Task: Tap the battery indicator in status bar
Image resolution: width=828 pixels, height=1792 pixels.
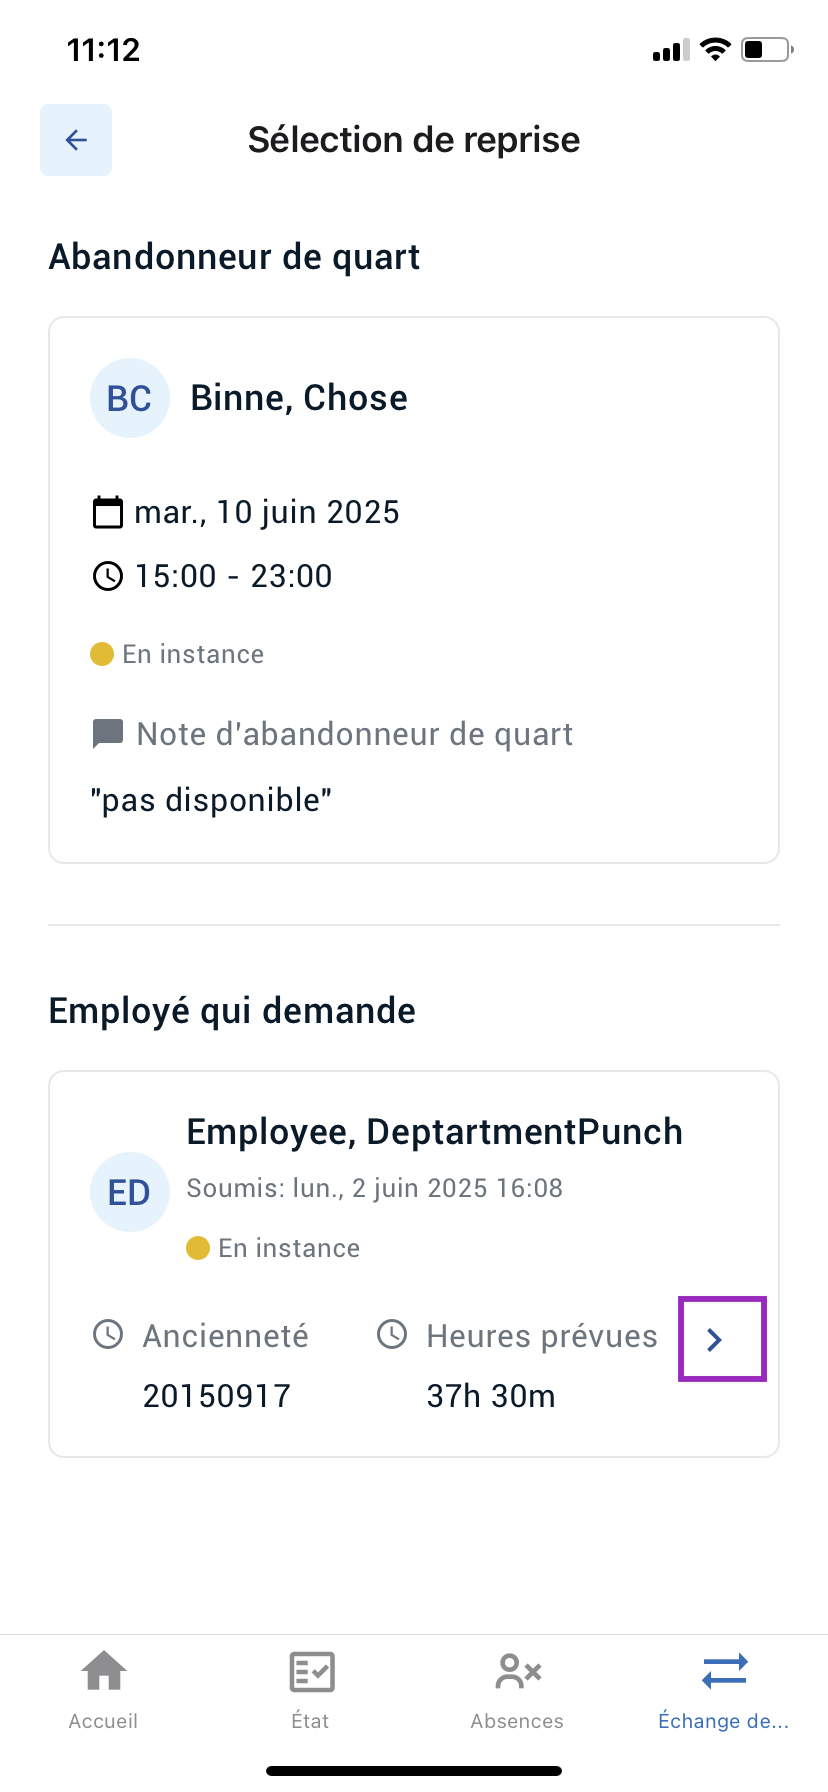Action: coord(767,49)
